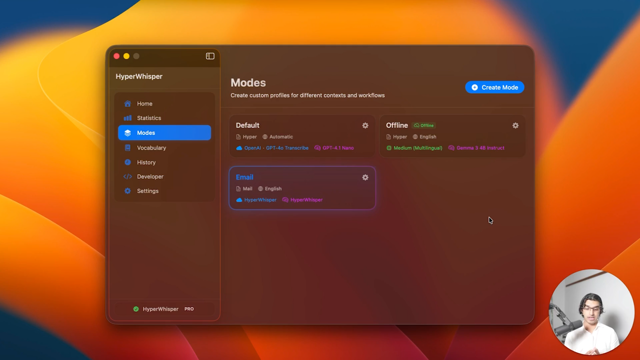Open the Statistics sidebar item
640x360 pixels.
(164, 118)
